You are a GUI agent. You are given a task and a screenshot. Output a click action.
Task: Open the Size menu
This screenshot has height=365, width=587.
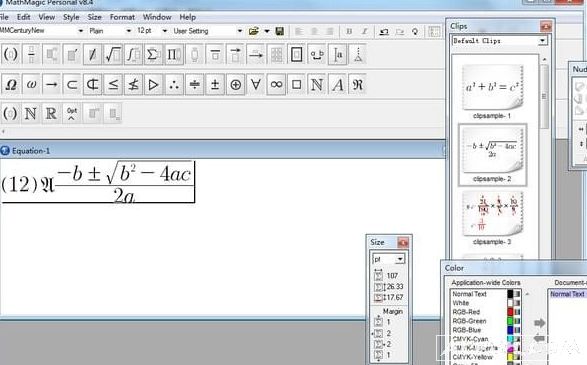94,17
